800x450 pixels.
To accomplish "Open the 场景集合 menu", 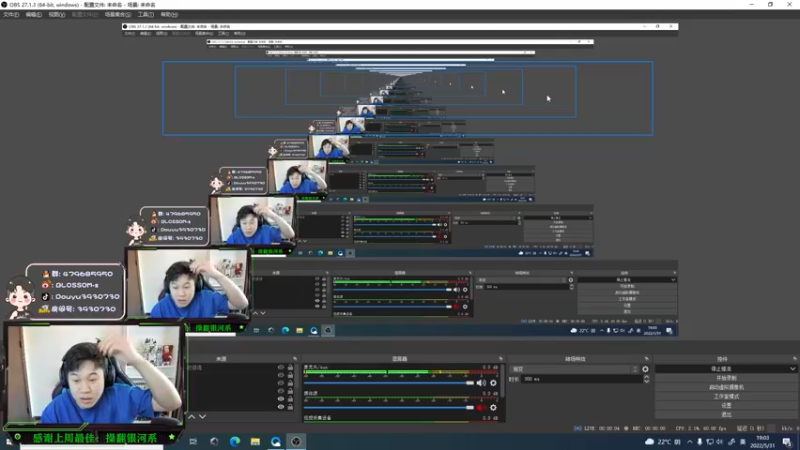I will tap(118, 14).
